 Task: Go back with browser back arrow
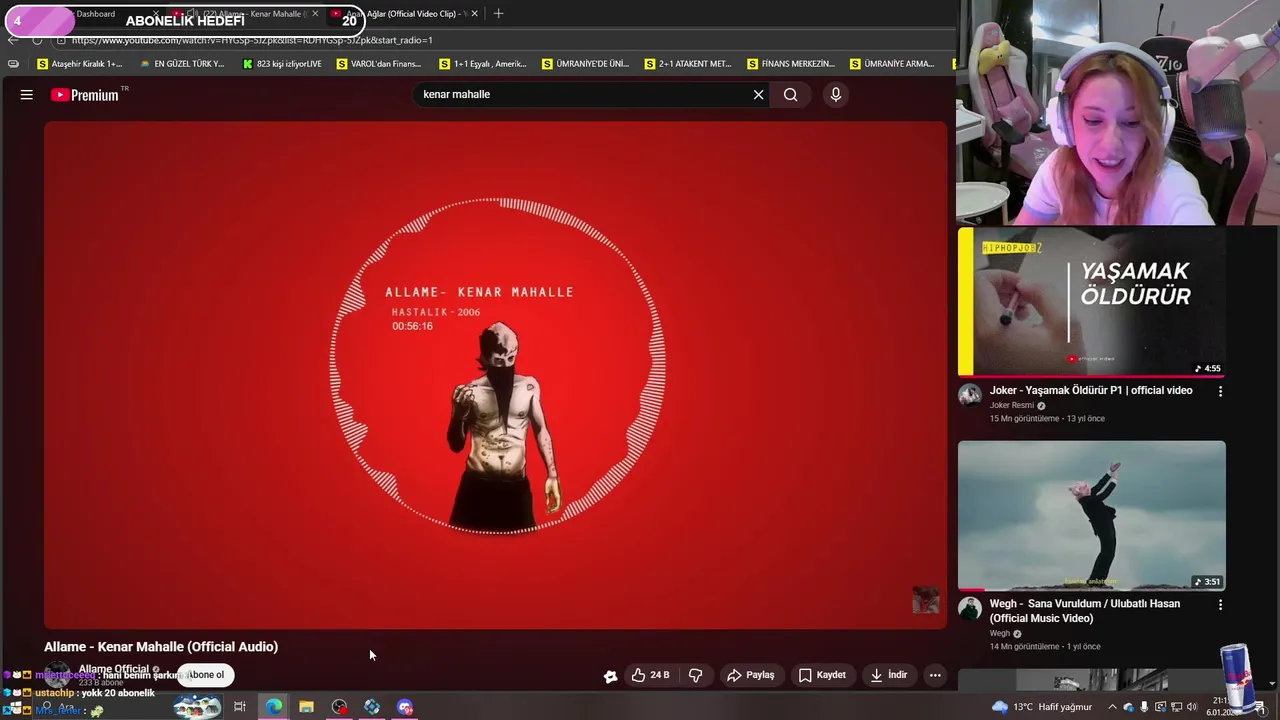click(12, 40)
